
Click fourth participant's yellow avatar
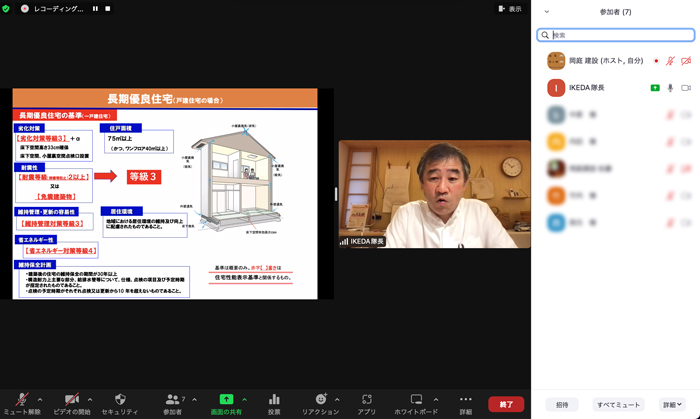pyautogui.click(x=556, y=142)
